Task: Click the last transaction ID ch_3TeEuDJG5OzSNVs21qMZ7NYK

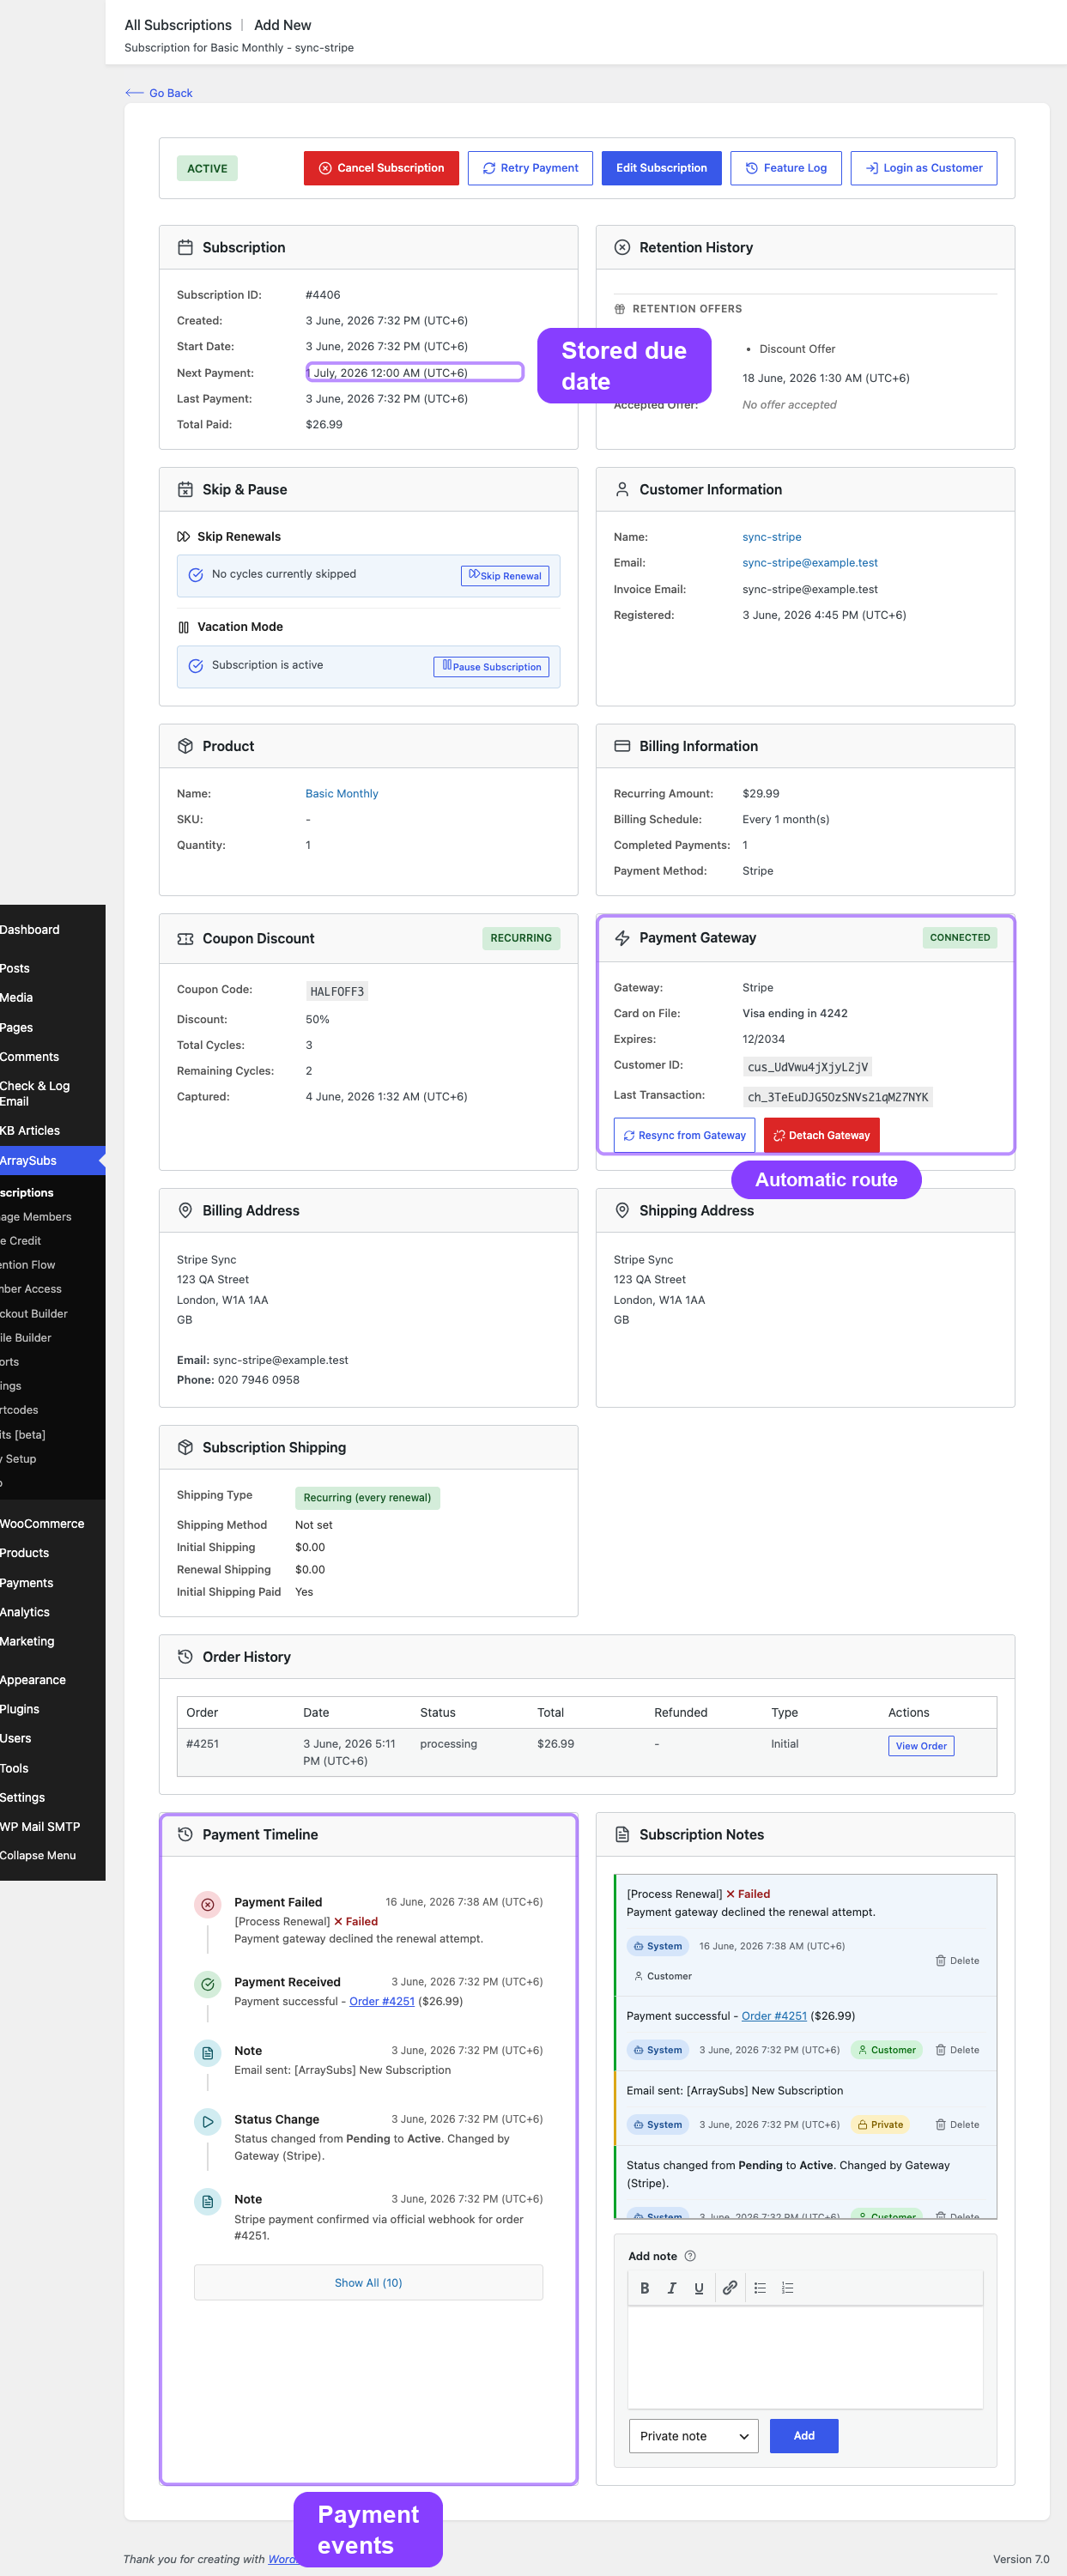Action: coord(838,1097)
